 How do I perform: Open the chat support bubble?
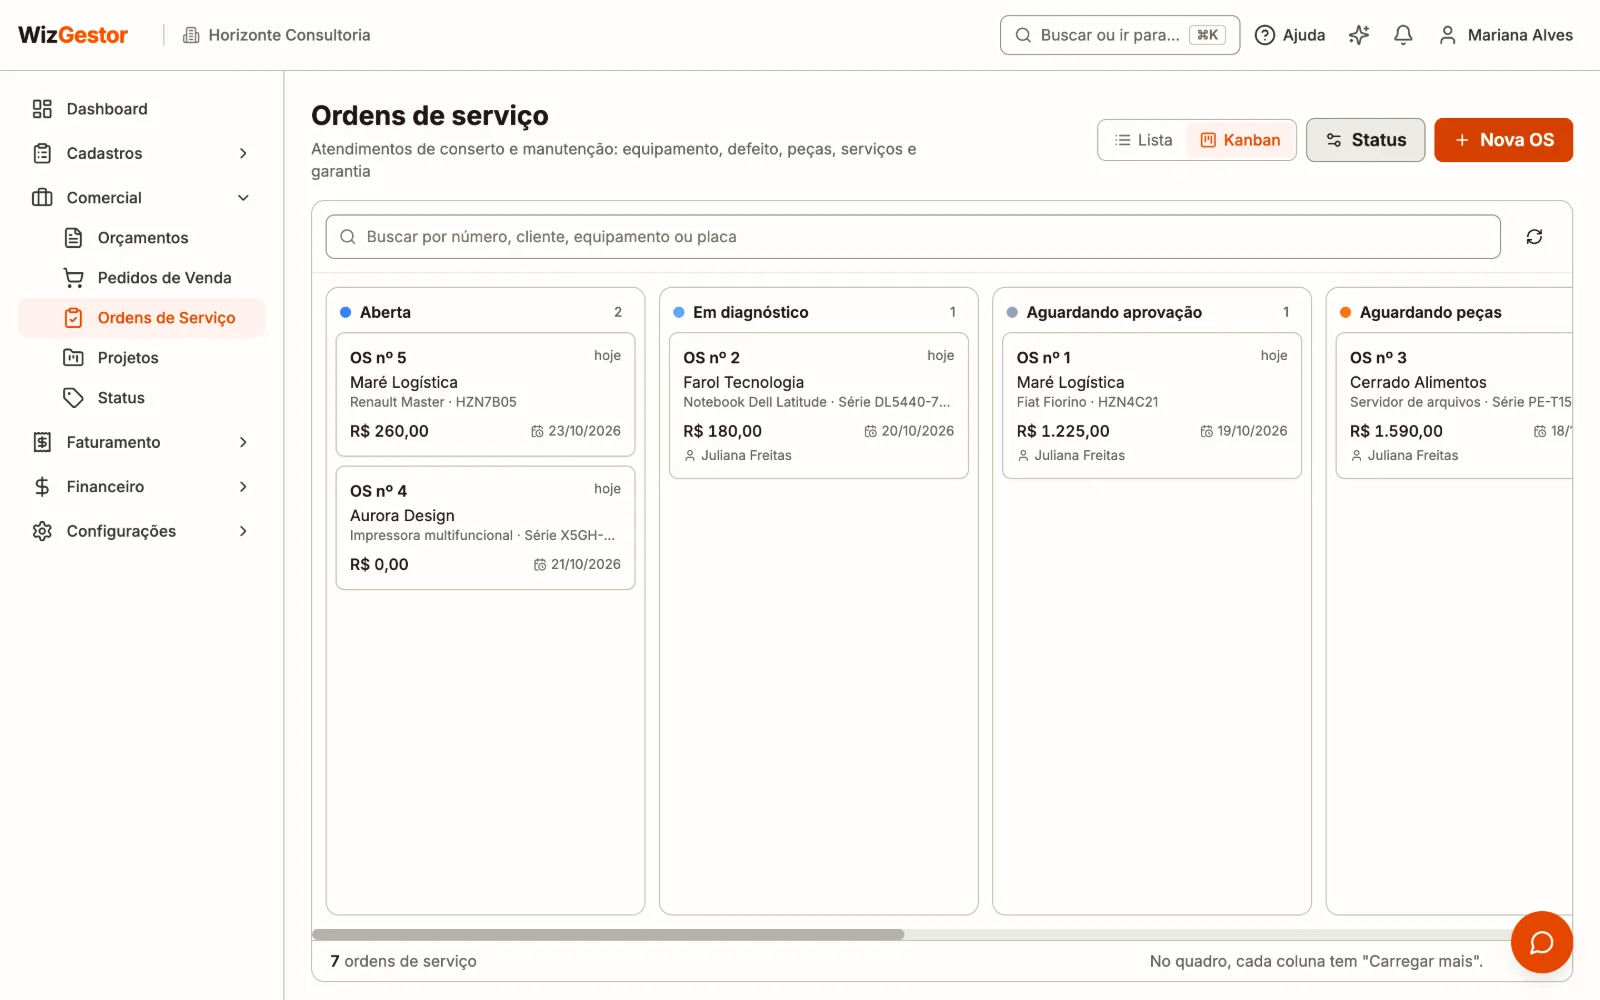pos(1541,942)
